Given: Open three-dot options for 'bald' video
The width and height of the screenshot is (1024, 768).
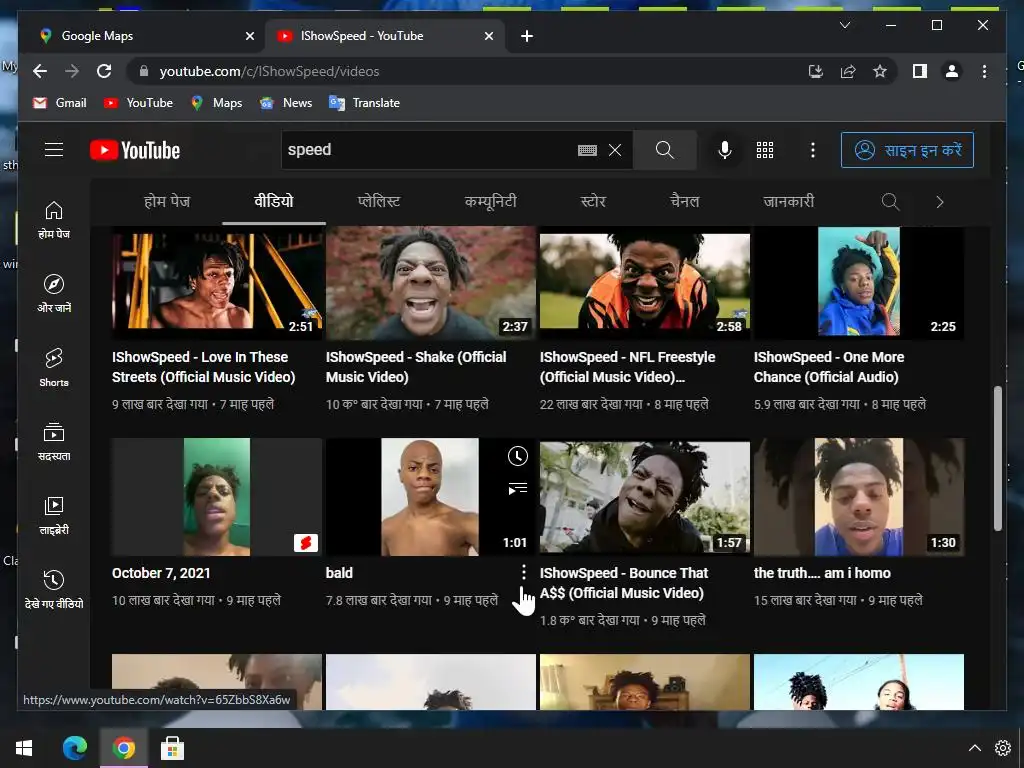Looking at the screenshot, I should click(524, 573).
